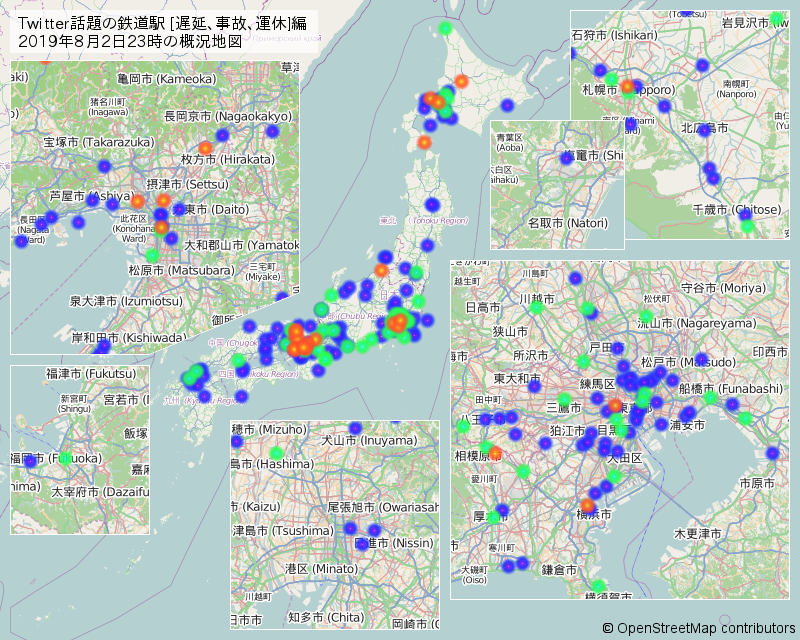Click the '宝塚市 (Takarazuka)' label

(99, 142)
